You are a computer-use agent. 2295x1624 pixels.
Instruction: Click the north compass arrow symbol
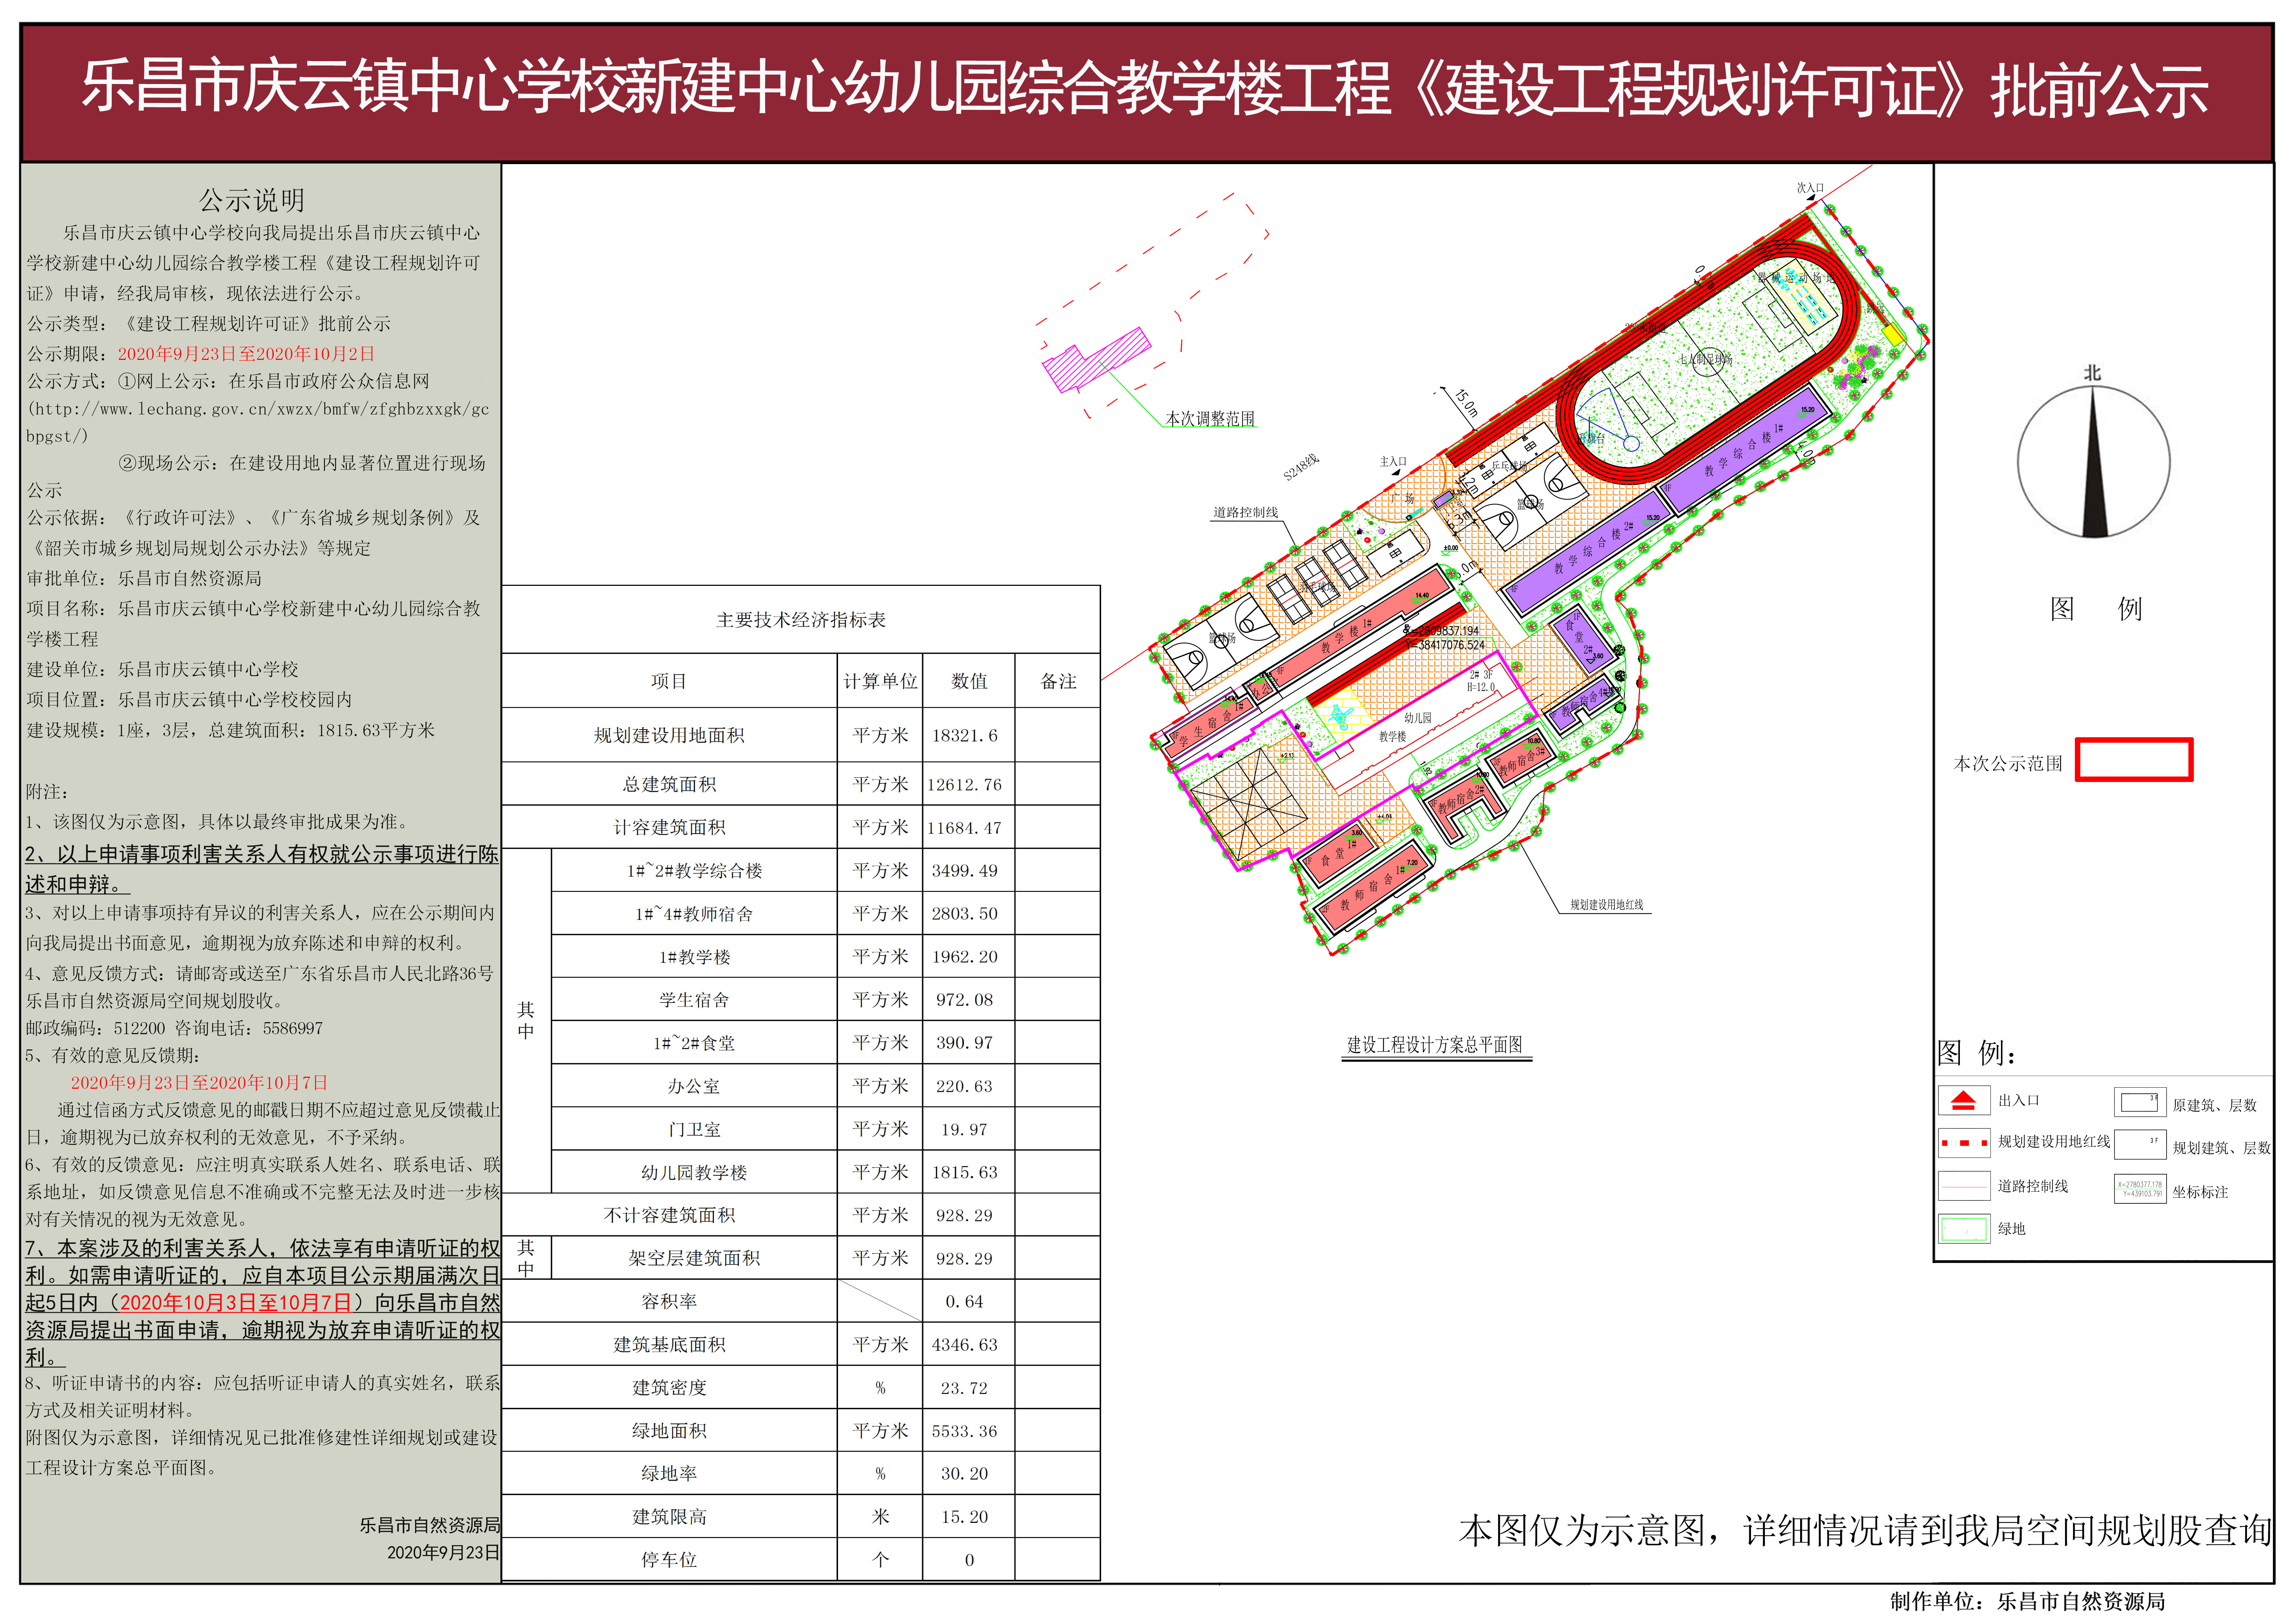[x=2093, y=462]
